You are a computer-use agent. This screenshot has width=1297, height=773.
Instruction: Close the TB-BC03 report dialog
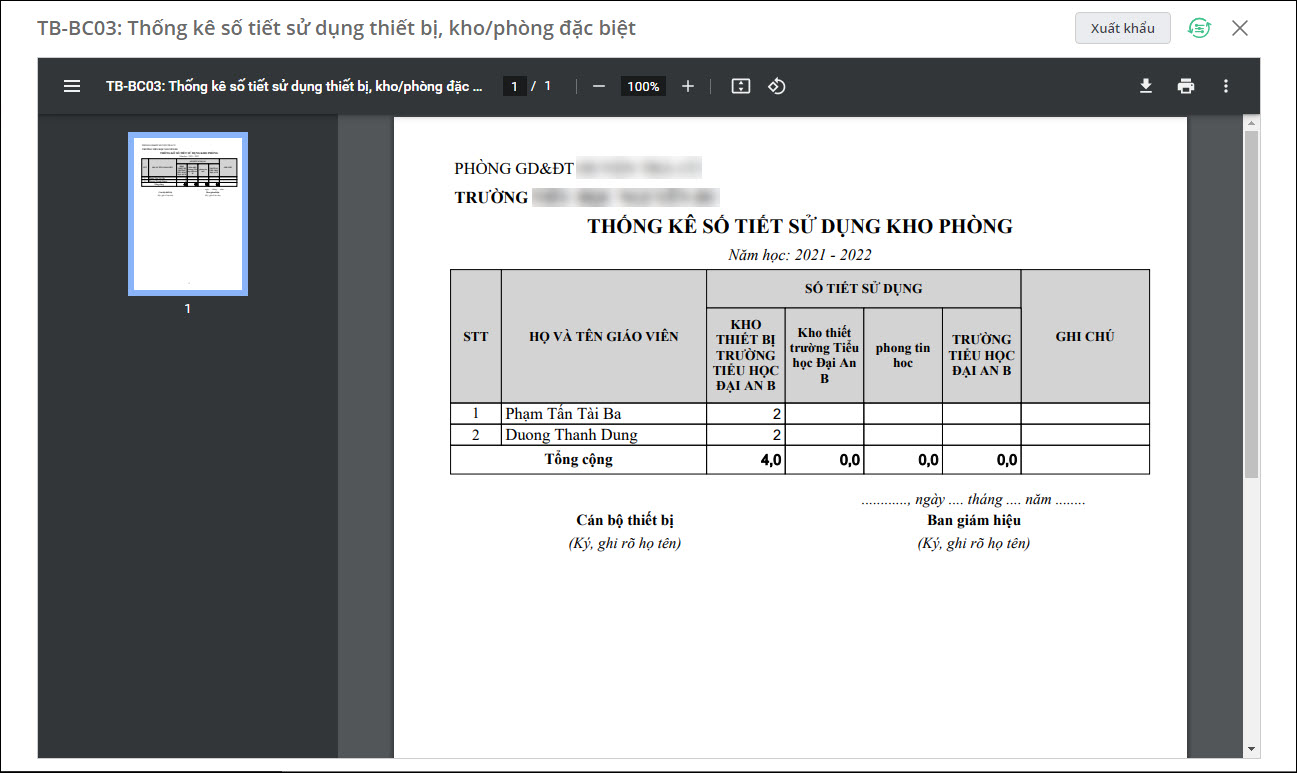pos(1240,28)
